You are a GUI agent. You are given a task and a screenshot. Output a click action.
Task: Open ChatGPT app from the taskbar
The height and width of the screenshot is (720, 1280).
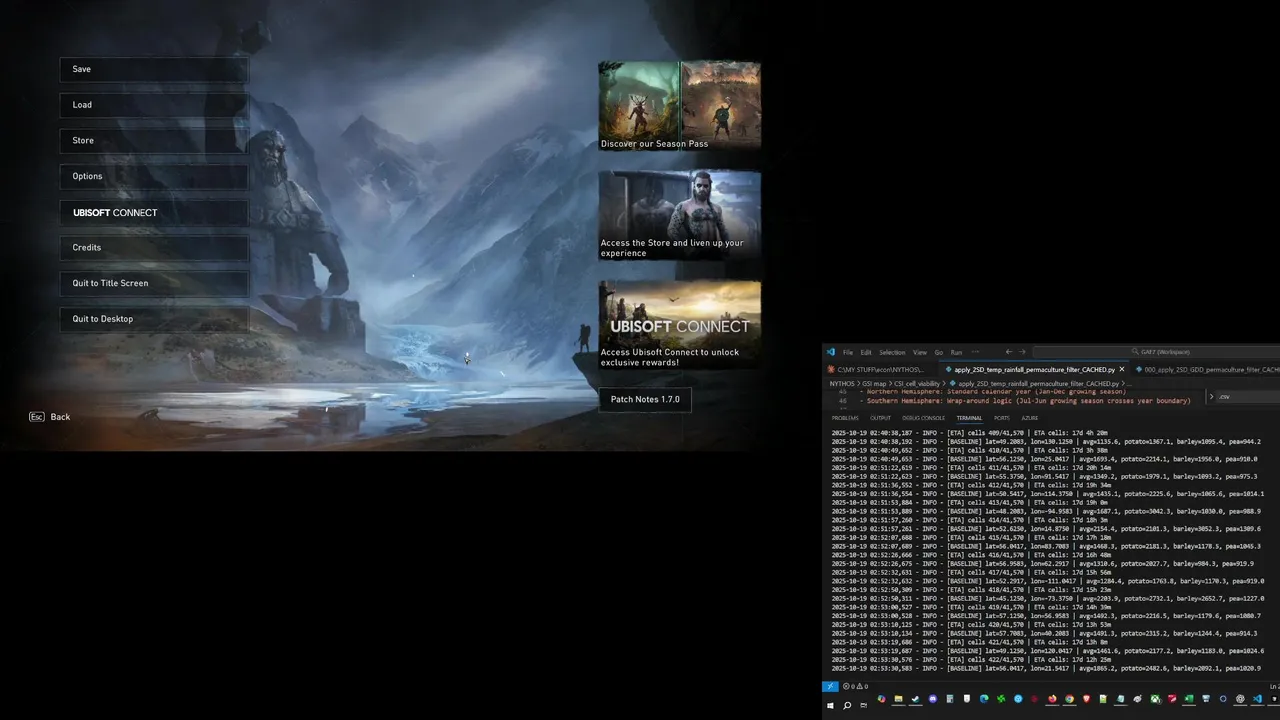[x=1239, y=699]
